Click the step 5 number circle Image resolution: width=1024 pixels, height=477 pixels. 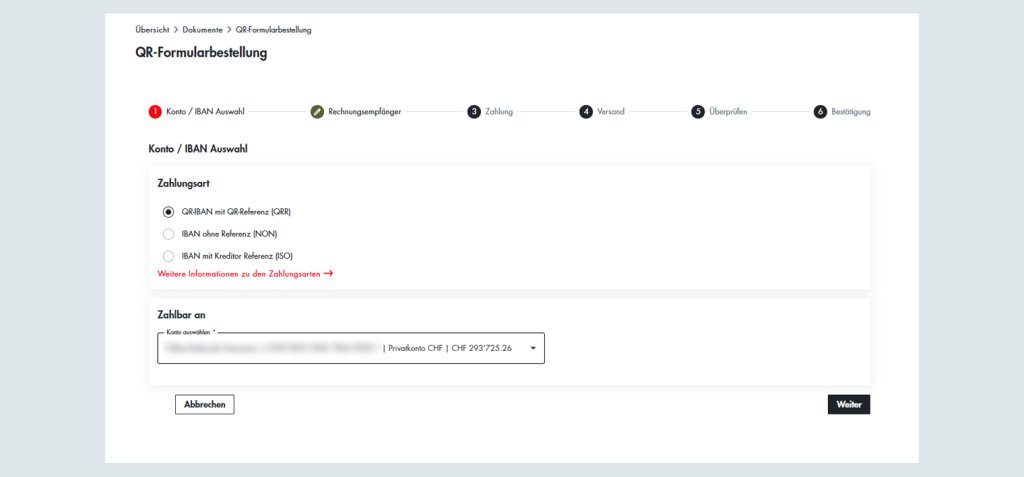[698, 111]
